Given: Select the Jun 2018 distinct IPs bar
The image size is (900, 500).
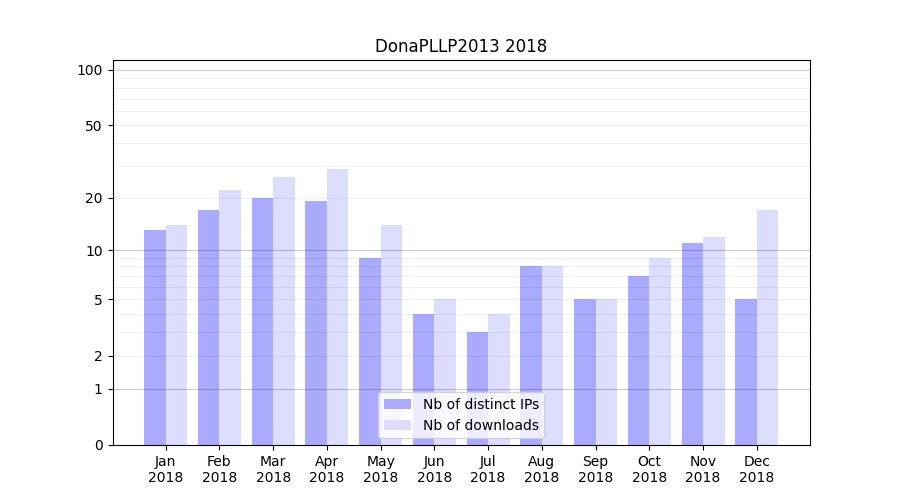Looking at the screenshot, I should tap(424, 379).
